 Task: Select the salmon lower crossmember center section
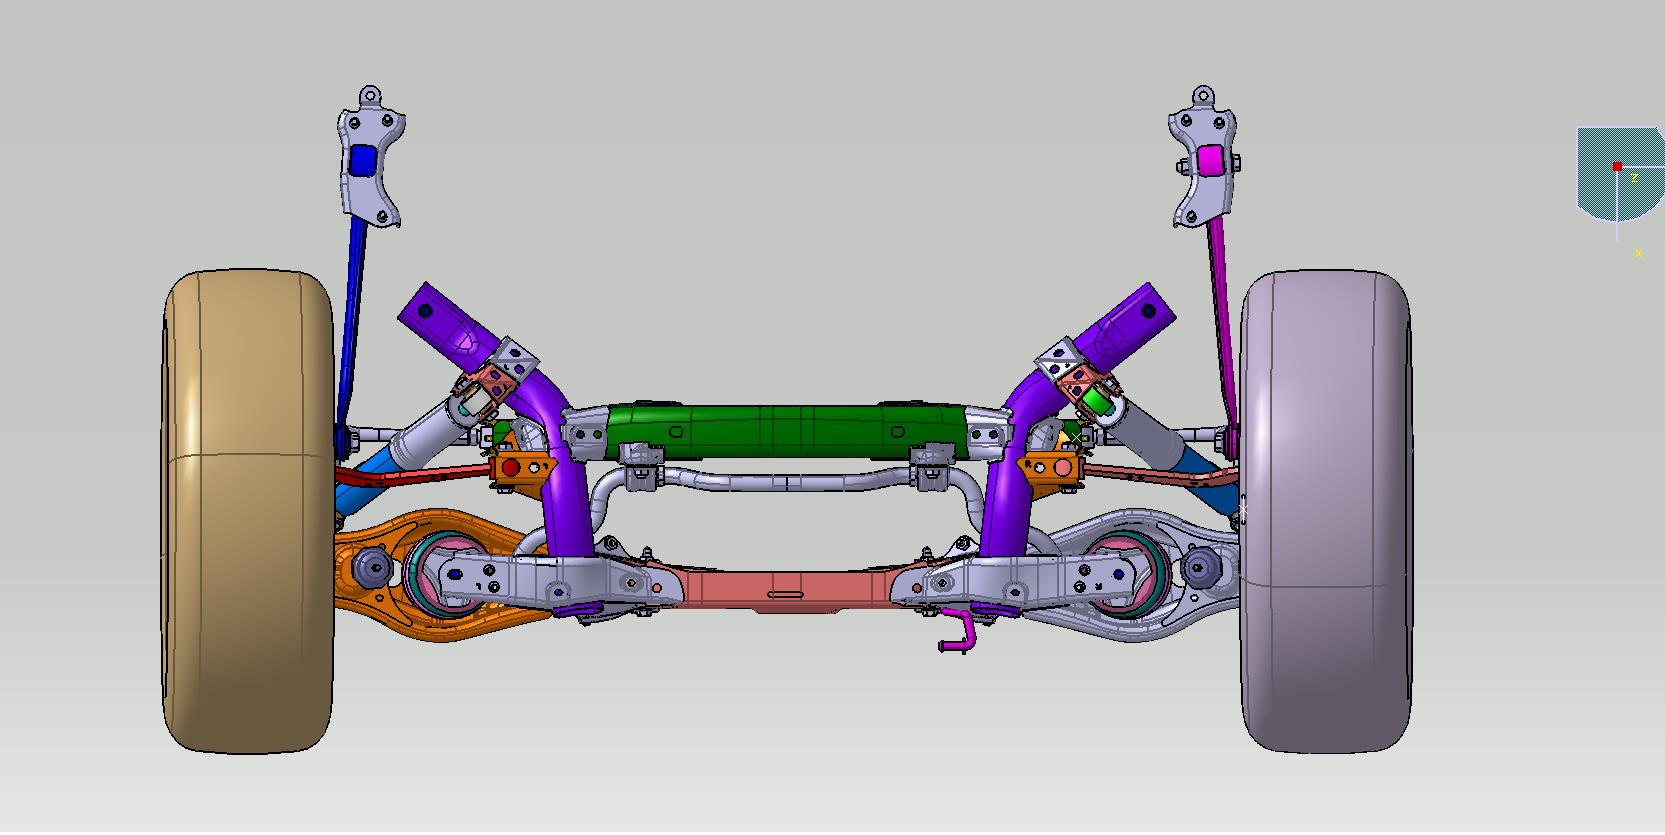[x=785, y=588]
